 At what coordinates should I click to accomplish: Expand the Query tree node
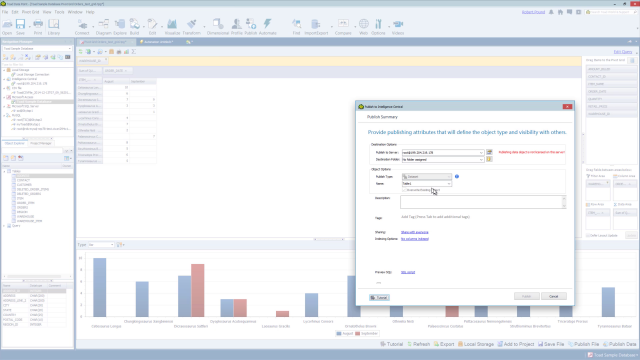click(x=4, y=226)
